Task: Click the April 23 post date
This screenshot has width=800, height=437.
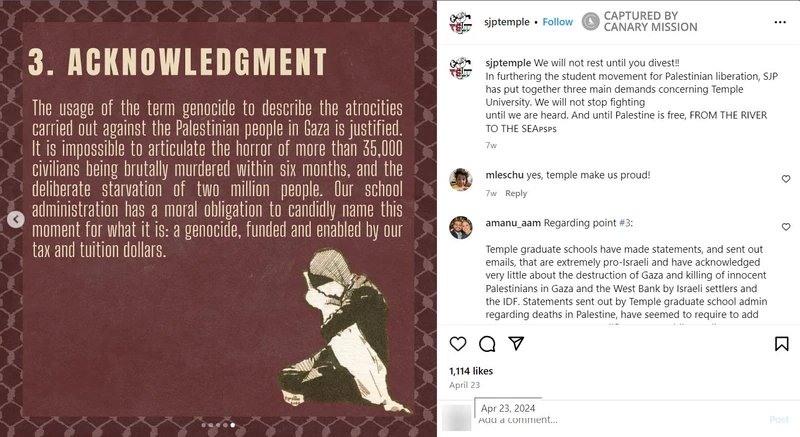Action: coord(464,384)
